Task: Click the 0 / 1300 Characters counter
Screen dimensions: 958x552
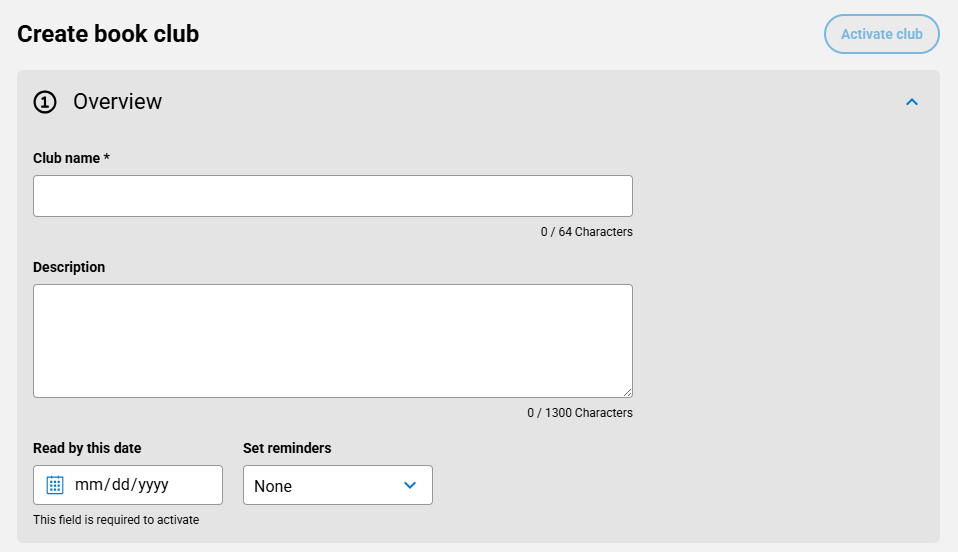Action: coord(580,413)
